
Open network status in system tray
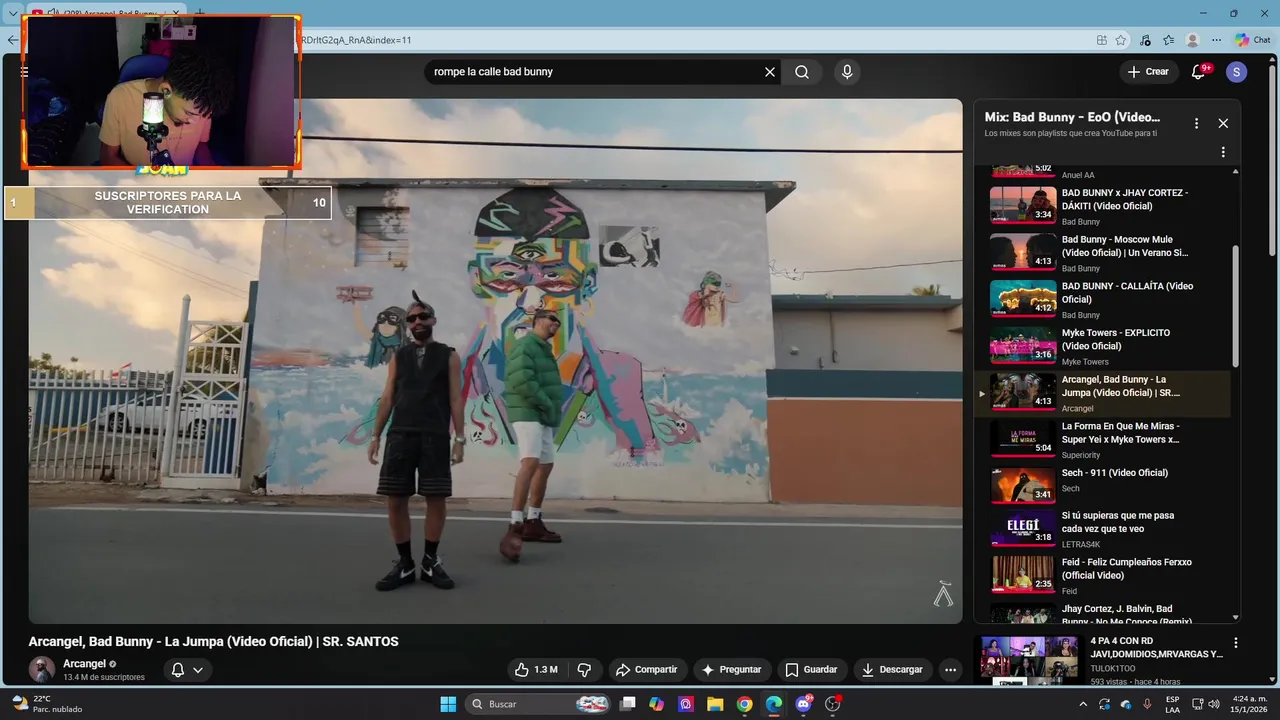(x=1197, y=704)
